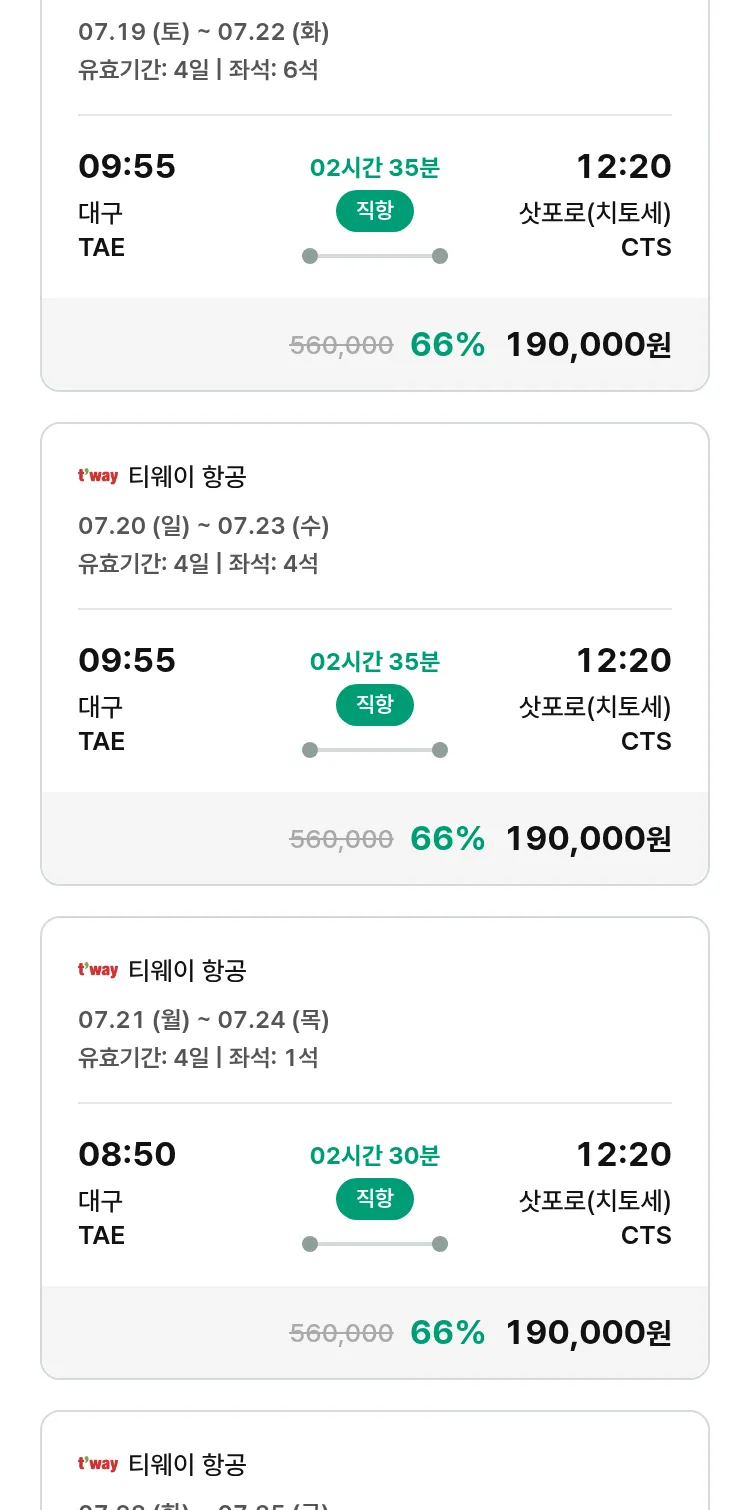The height and width of the screenshot is (1510, 750).
Task: Tap the t'way logo on the bottom-most card
Action: [x=98, y=1464]
